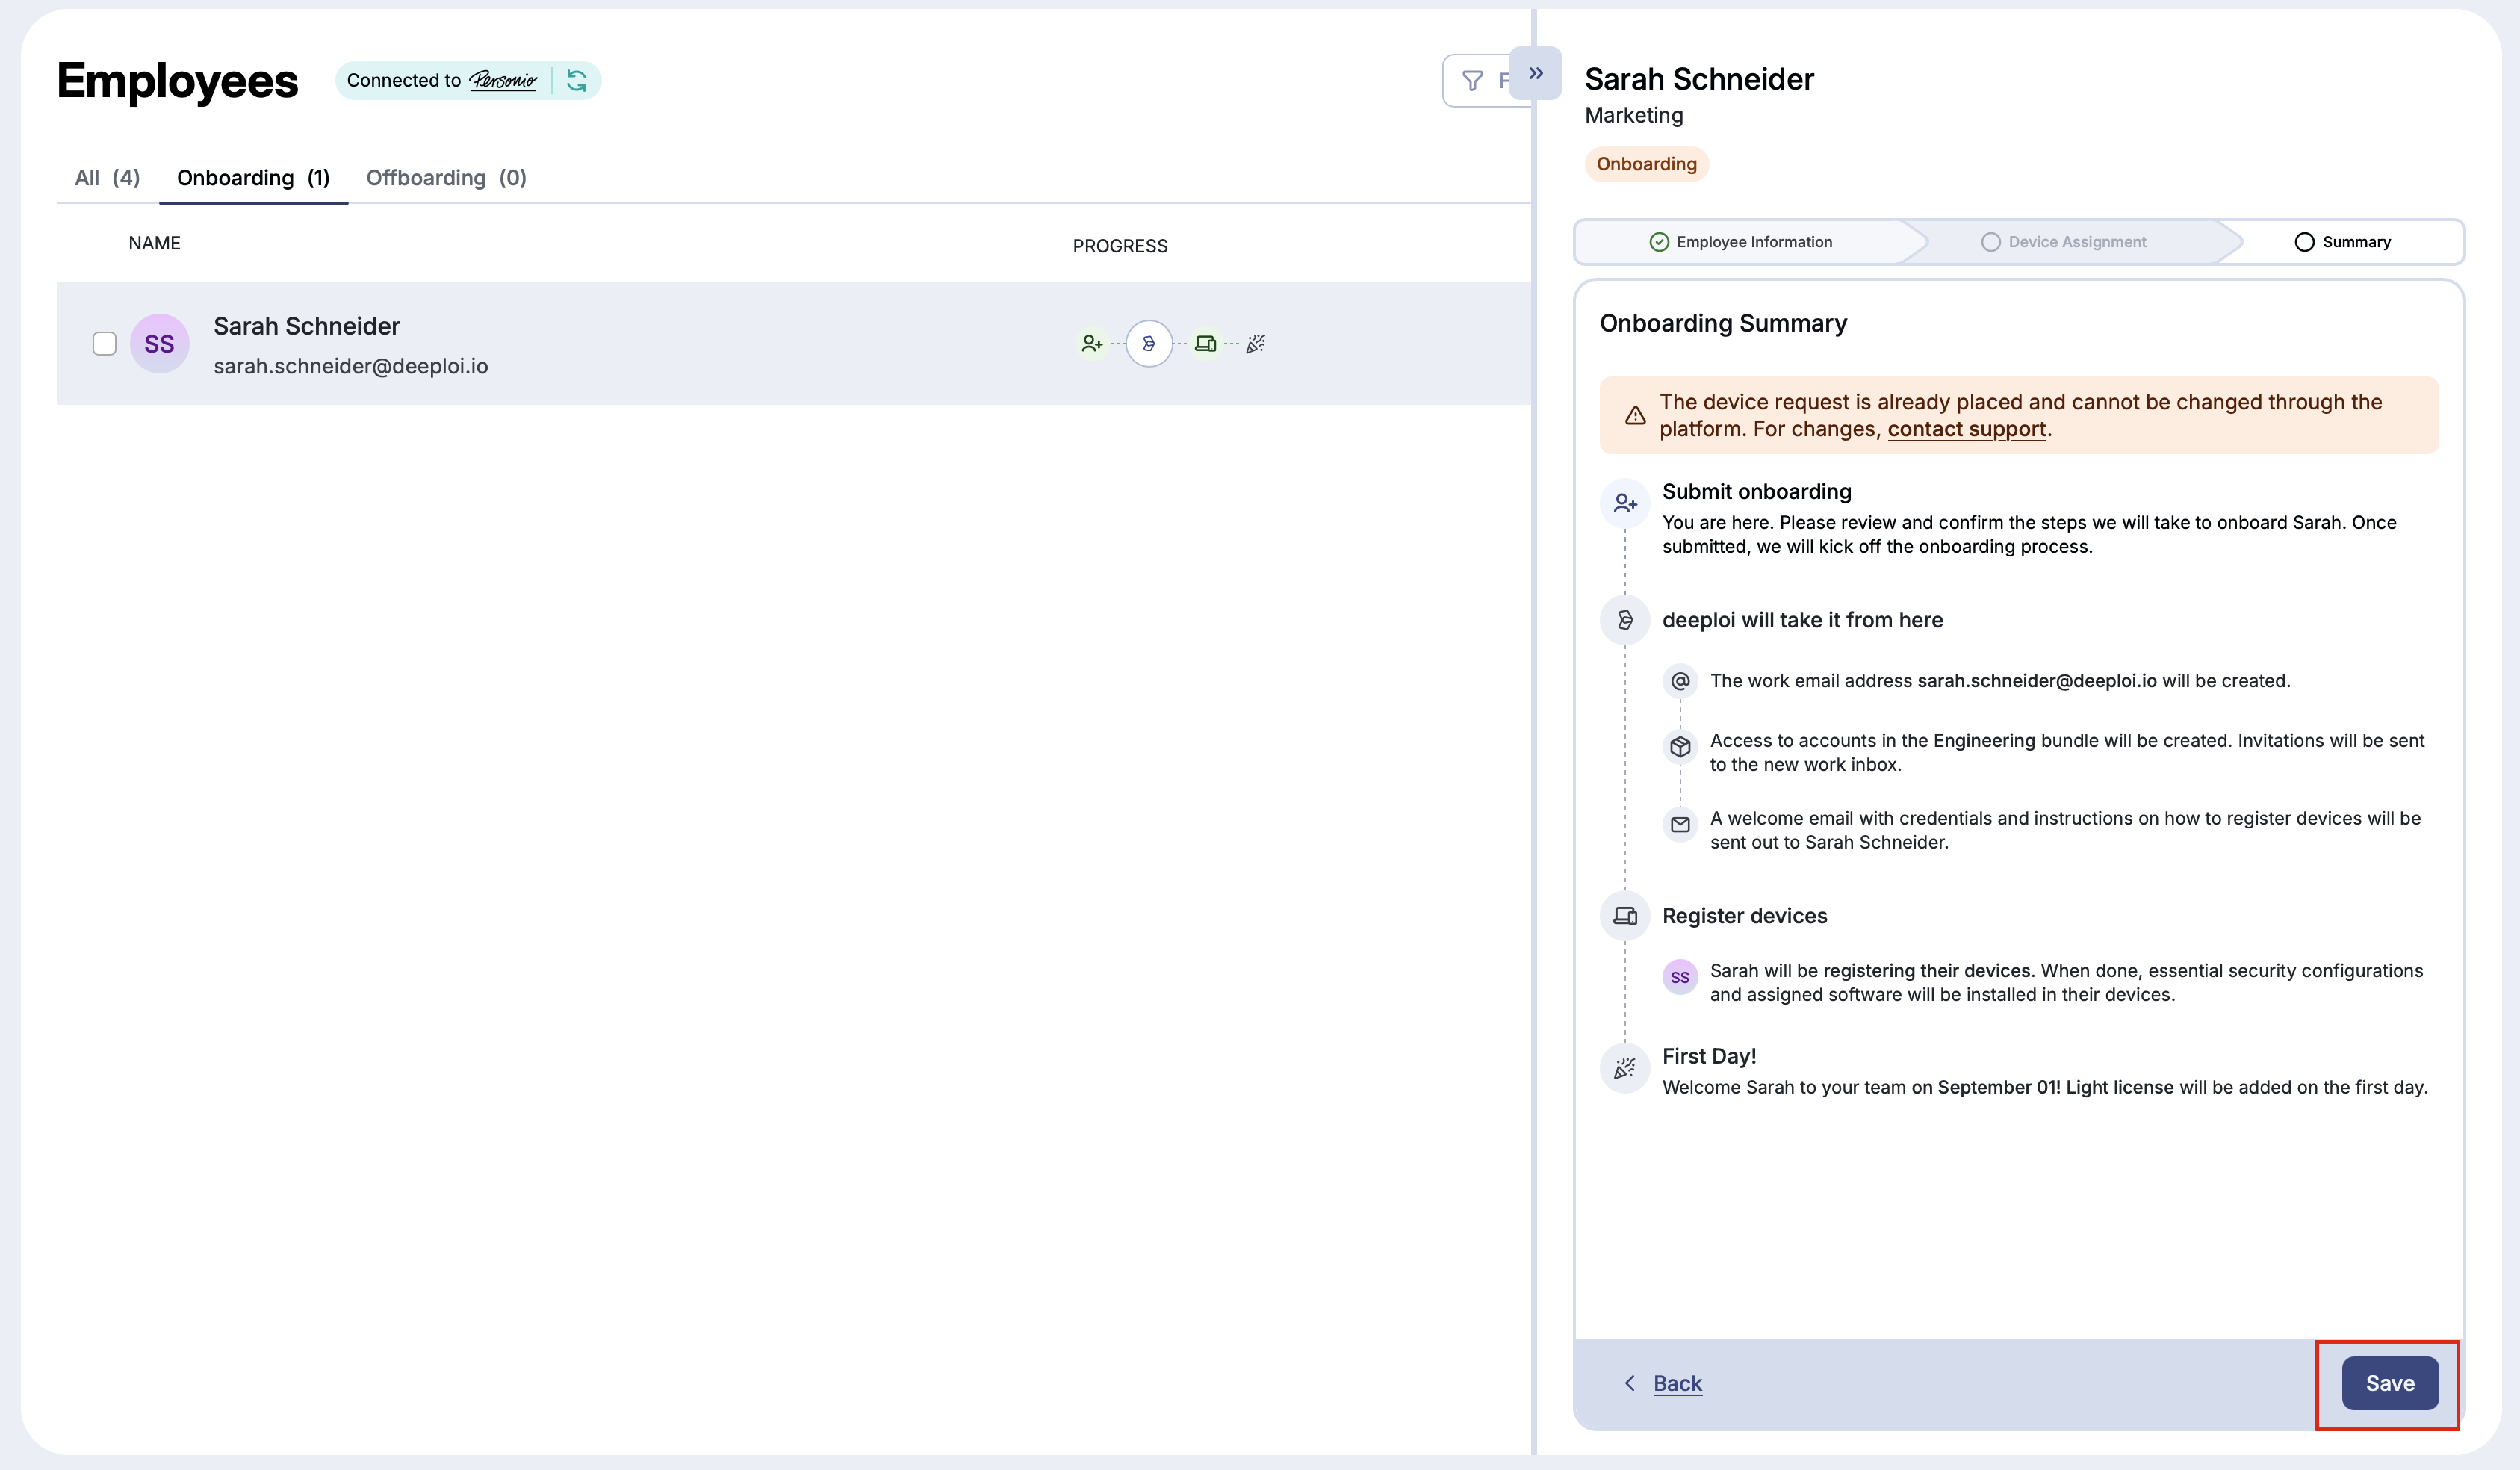Click the device progress icon in Sarah's row
Viewport: 2520px width, 1470px height.
pos(1206,343)
